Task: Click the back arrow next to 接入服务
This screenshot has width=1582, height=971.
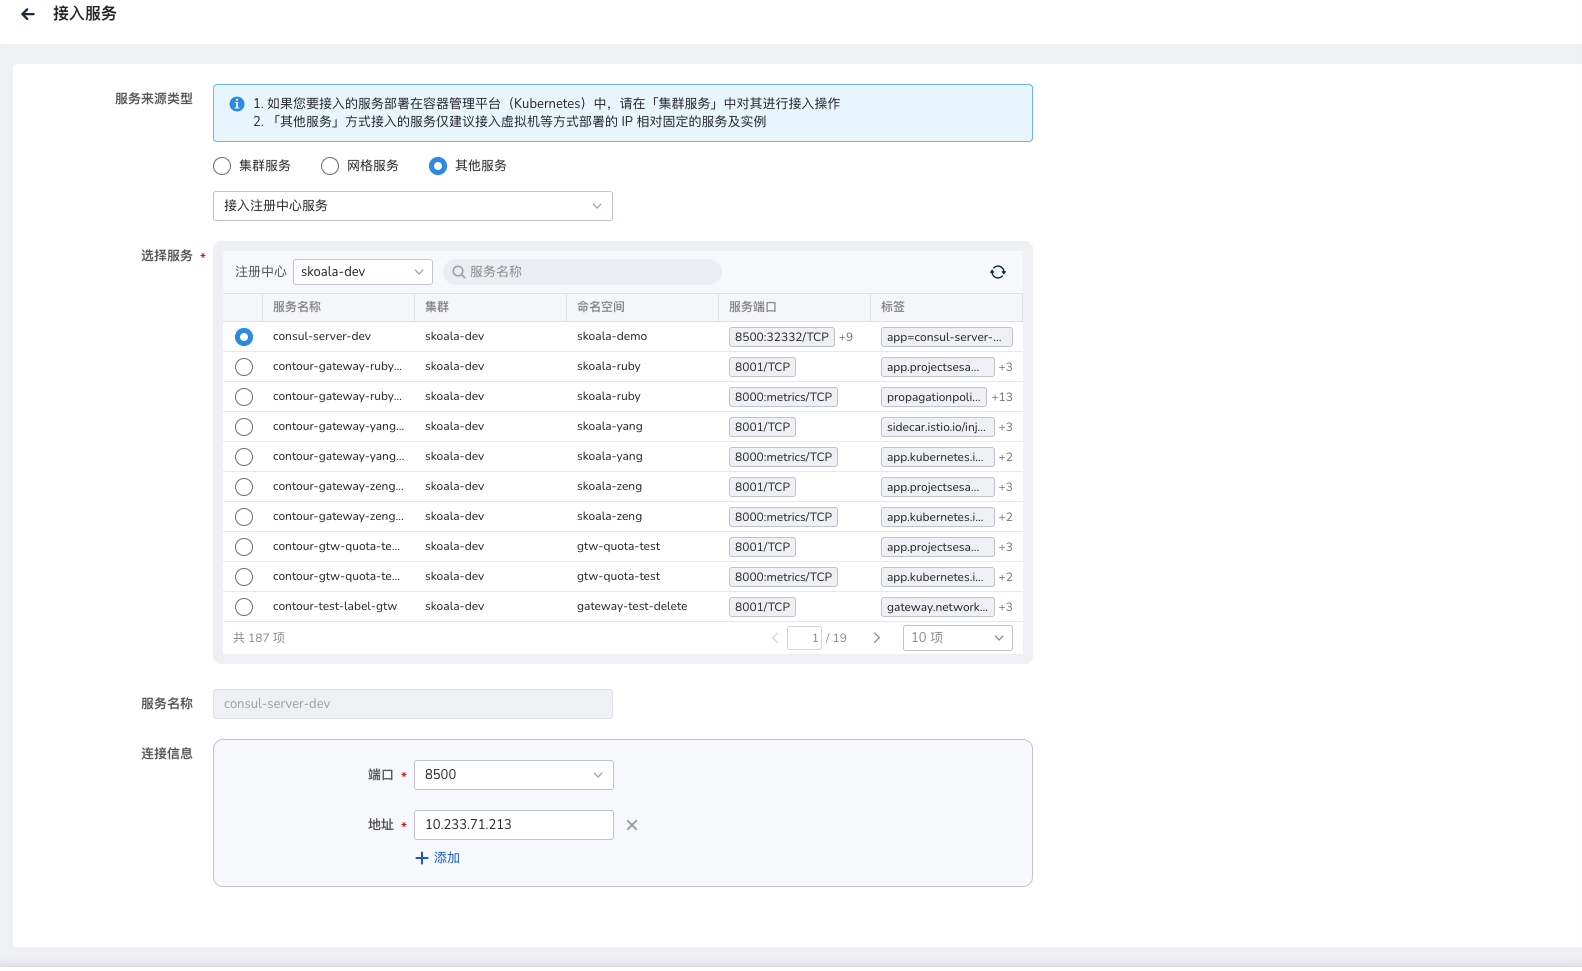Action: [28, 14]
